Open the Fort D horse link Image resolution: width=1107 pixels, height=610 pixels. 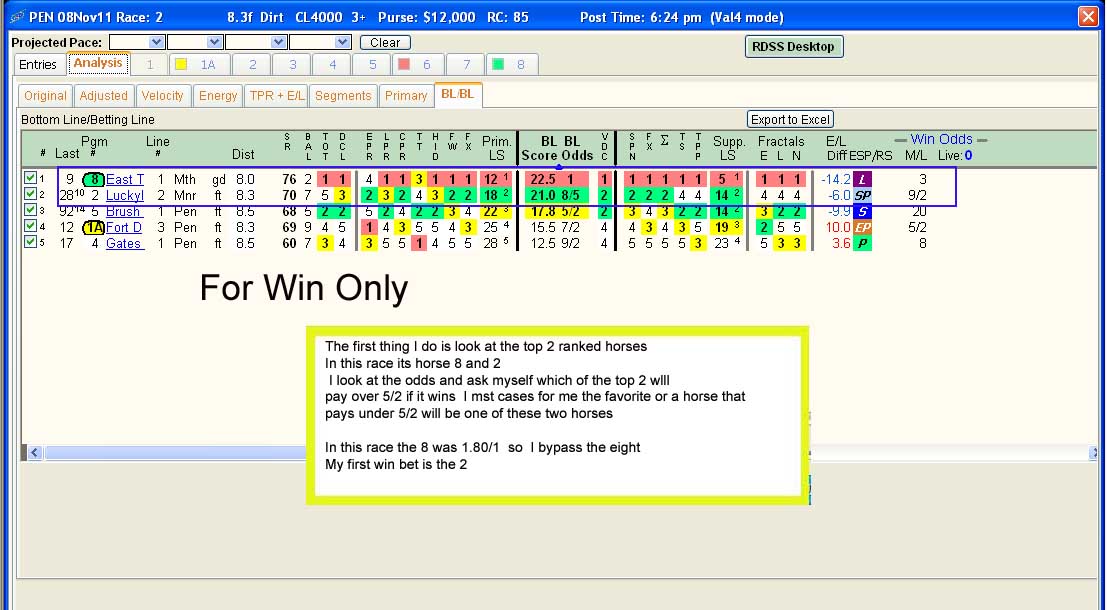[124, 227]
